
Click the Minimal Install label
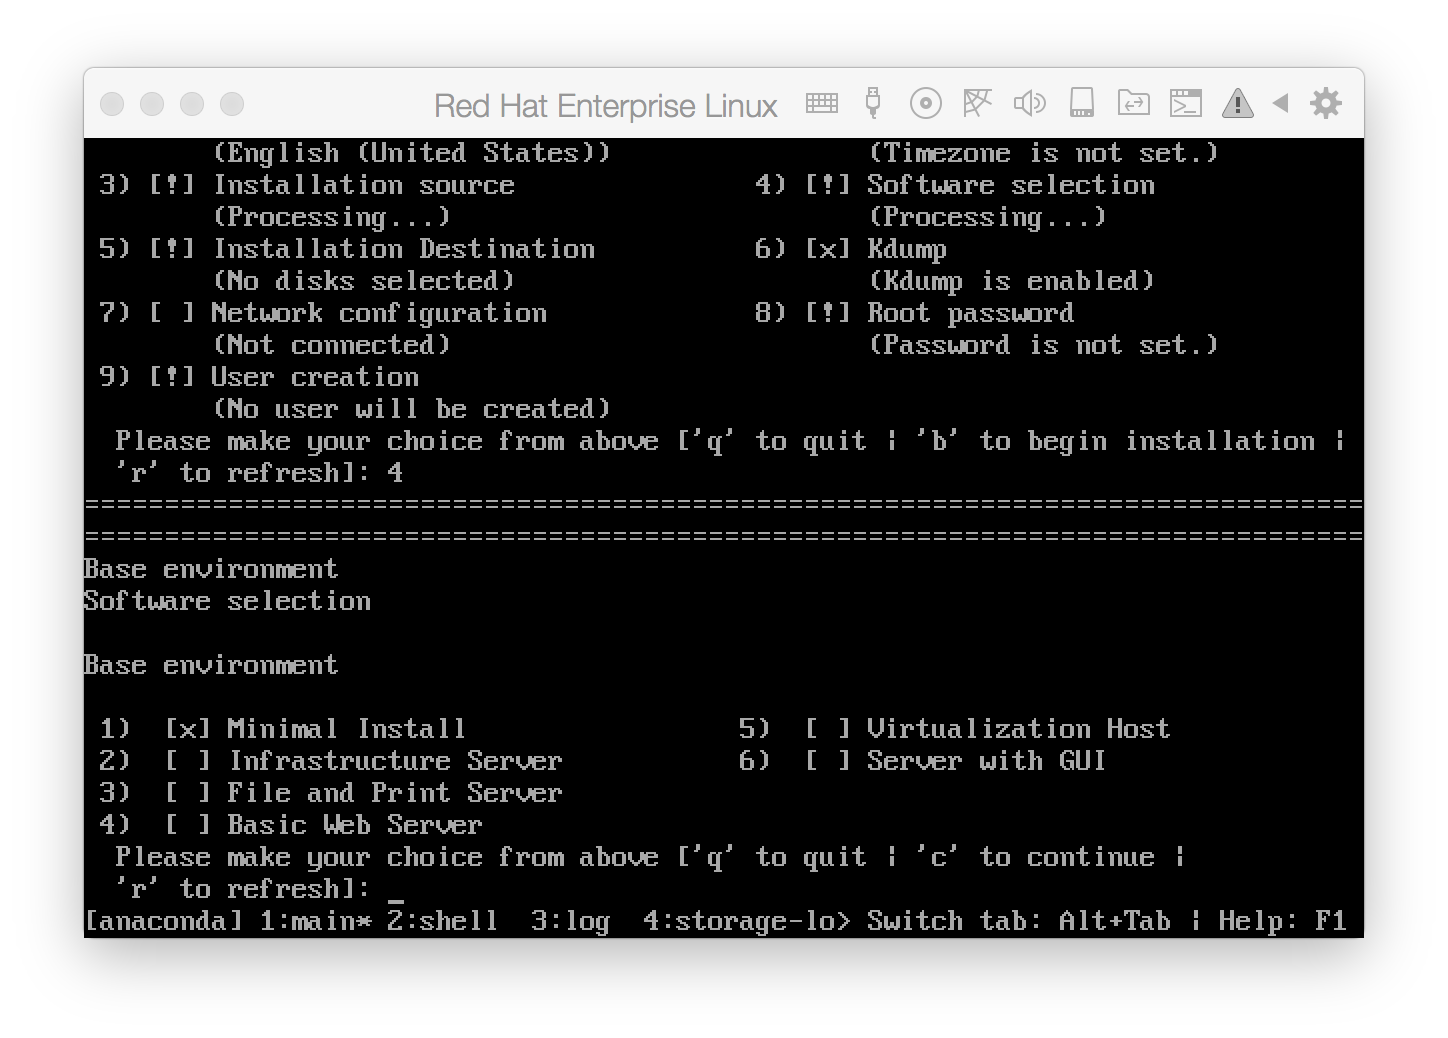[x=346, y=729]
